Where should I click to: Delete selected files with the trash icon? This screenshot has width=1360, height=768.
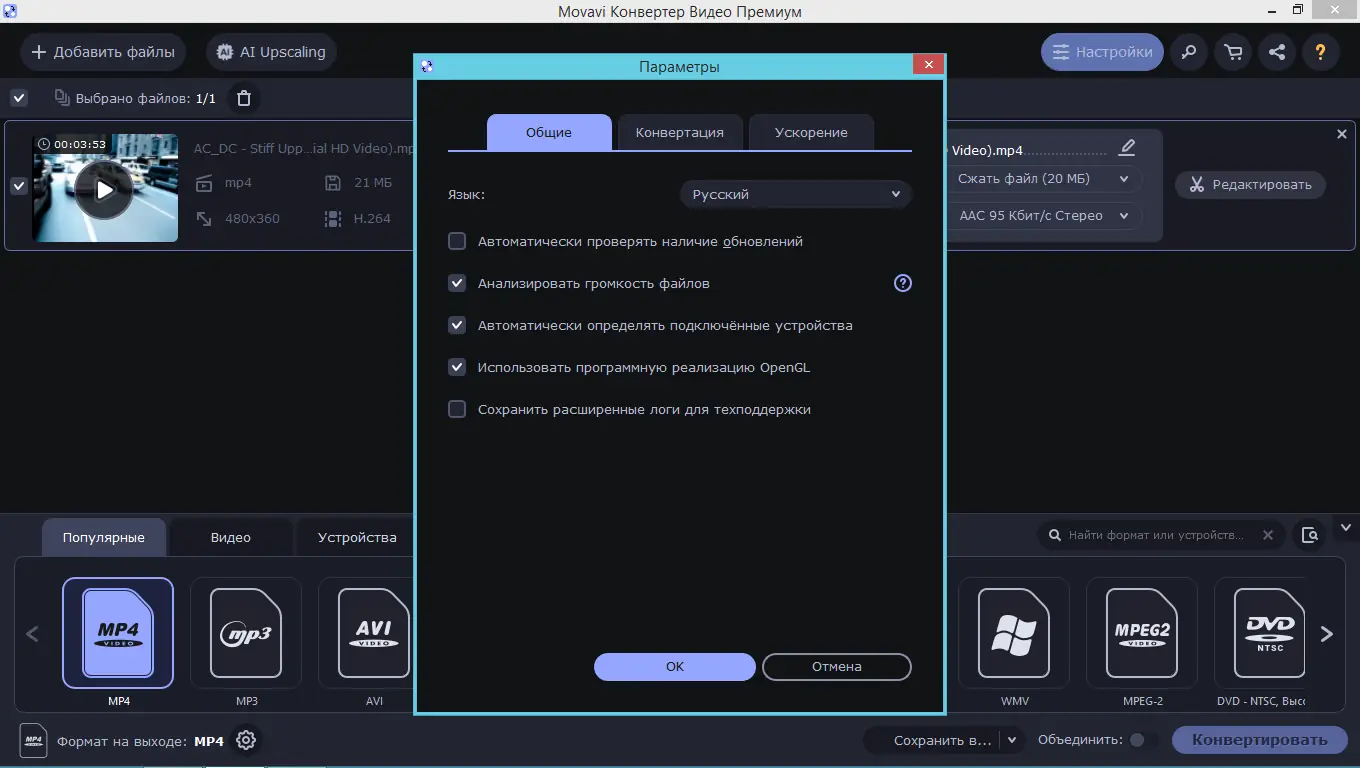pyautogui.click(x=243, y=98)
